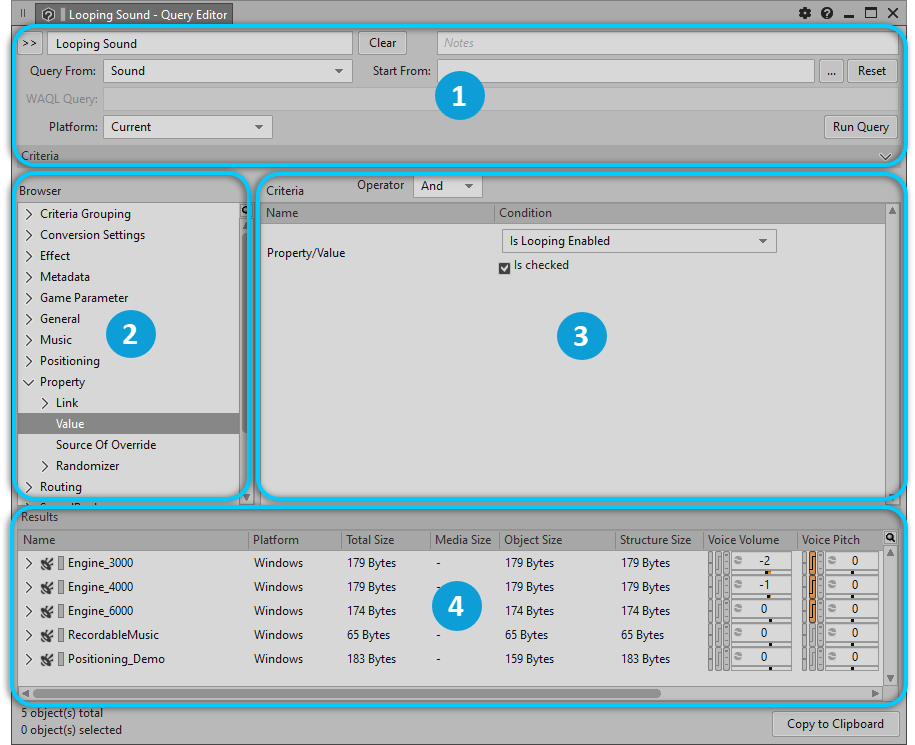Click the >> selector button beside query name
The width and height of the screenshot is (915, 745).
click(x=30, y=43)
